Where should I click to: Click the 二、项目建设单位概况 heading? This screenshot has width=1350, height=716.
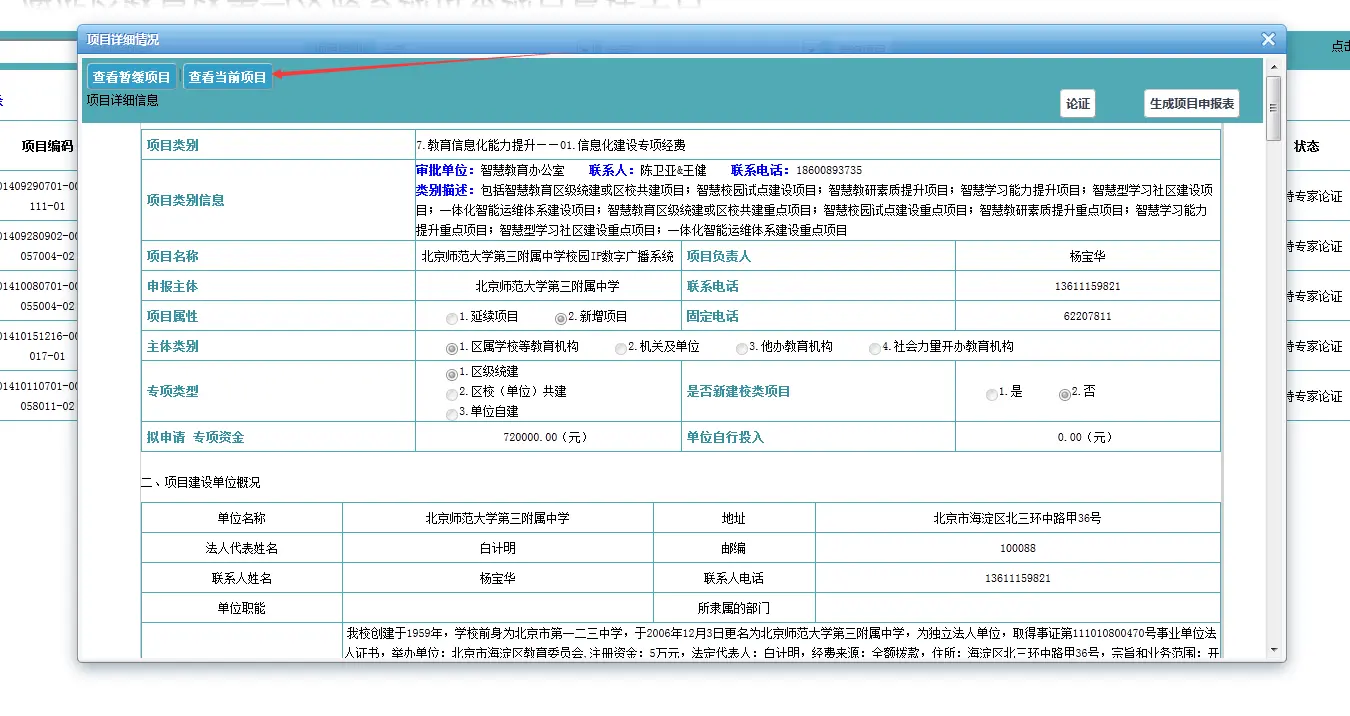pyautogui.click(x=200, y=482)
